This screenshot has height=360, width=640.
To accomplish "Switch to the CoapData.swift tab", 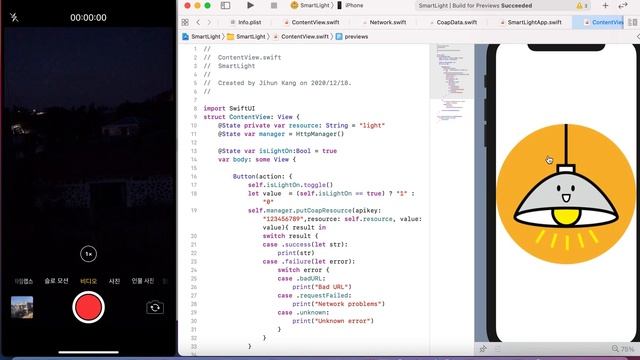I will coord(453,22).
